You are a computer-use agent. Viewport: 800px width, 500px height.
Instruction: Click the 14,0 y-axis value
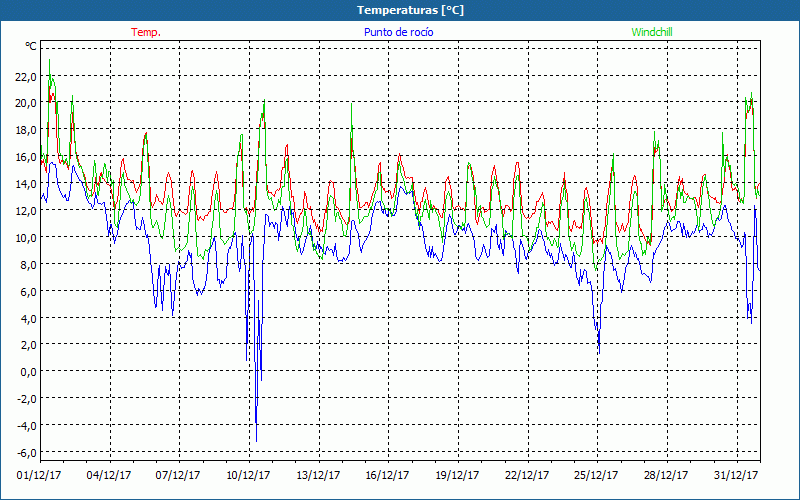(x=26, y=184)
